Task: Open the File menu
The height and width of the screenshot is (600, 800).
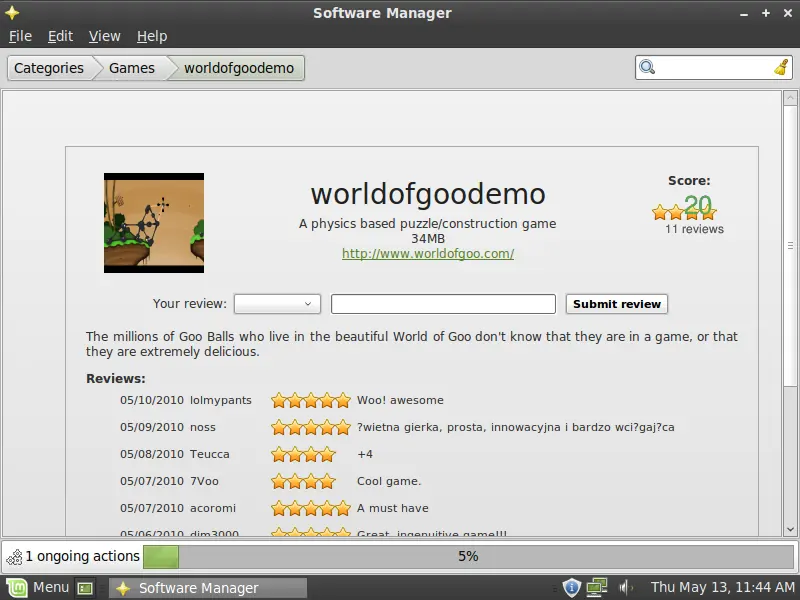Action: tap(20, 36)
